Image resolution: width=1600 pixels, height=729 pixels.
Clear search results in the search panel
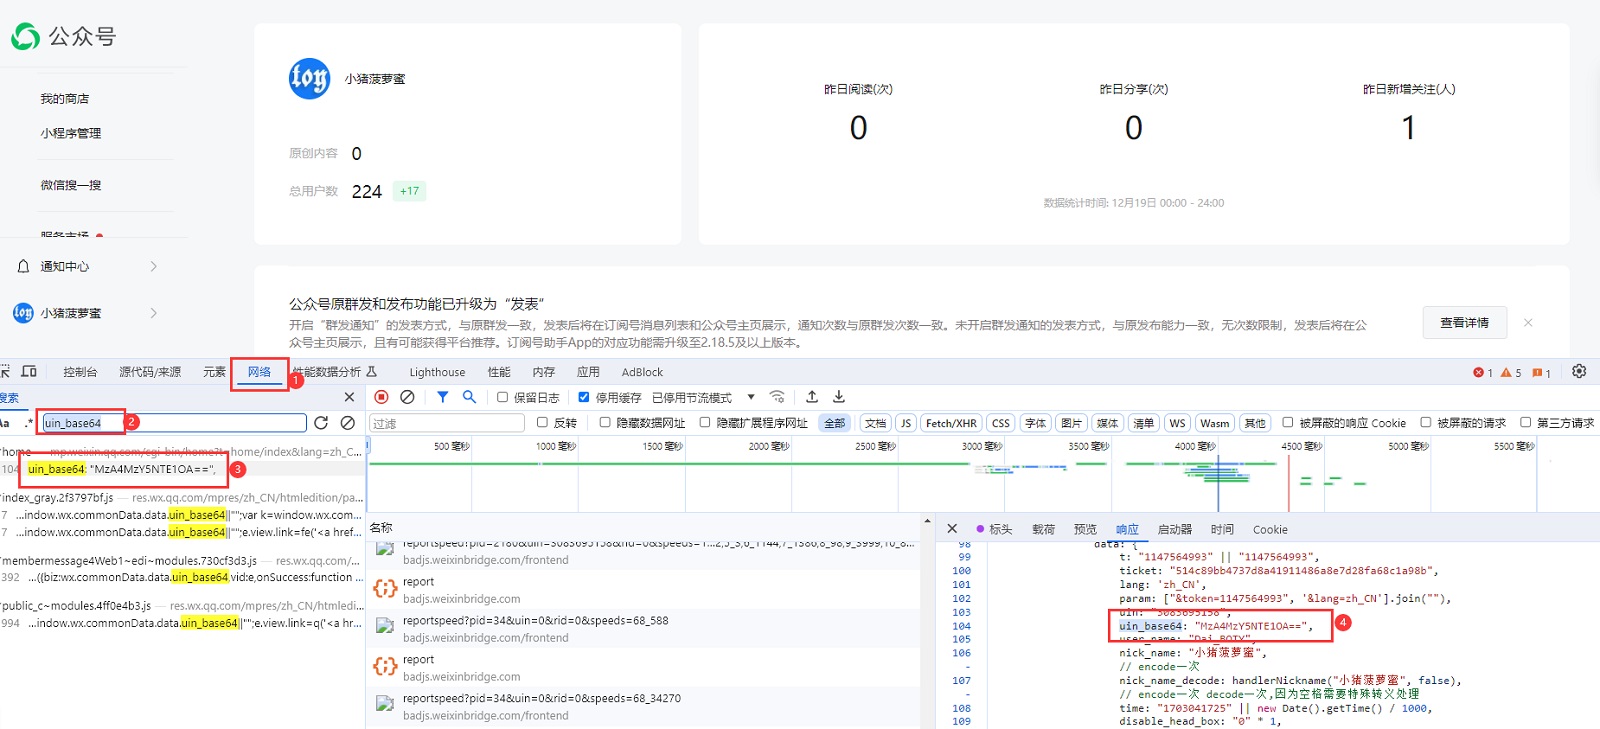348,423
